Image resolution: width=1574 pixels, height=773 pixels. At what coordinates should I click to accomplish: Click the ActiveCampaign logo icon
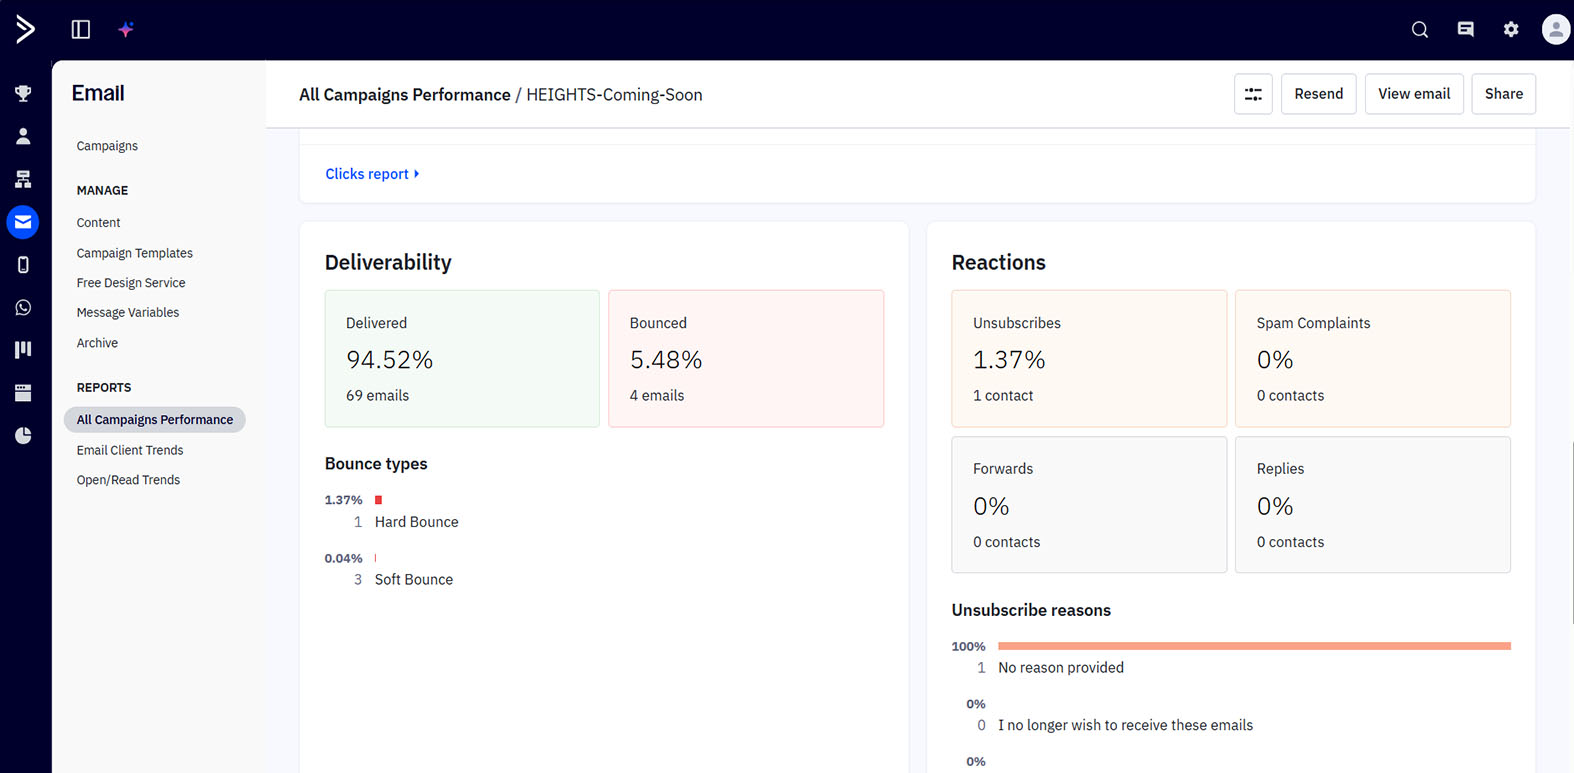click(25, 29)
